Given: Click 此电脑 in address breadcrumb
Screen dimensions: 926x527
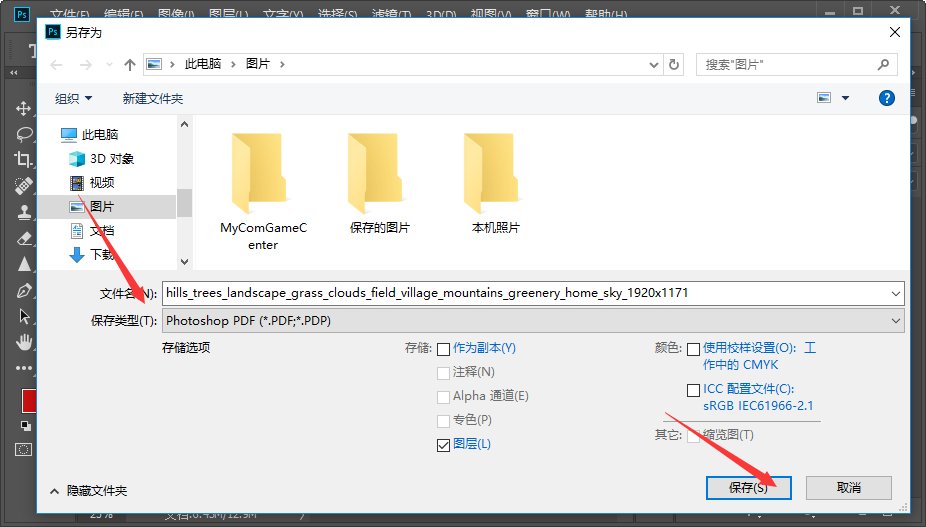Looking at the screenshot, I should point(203,64).
